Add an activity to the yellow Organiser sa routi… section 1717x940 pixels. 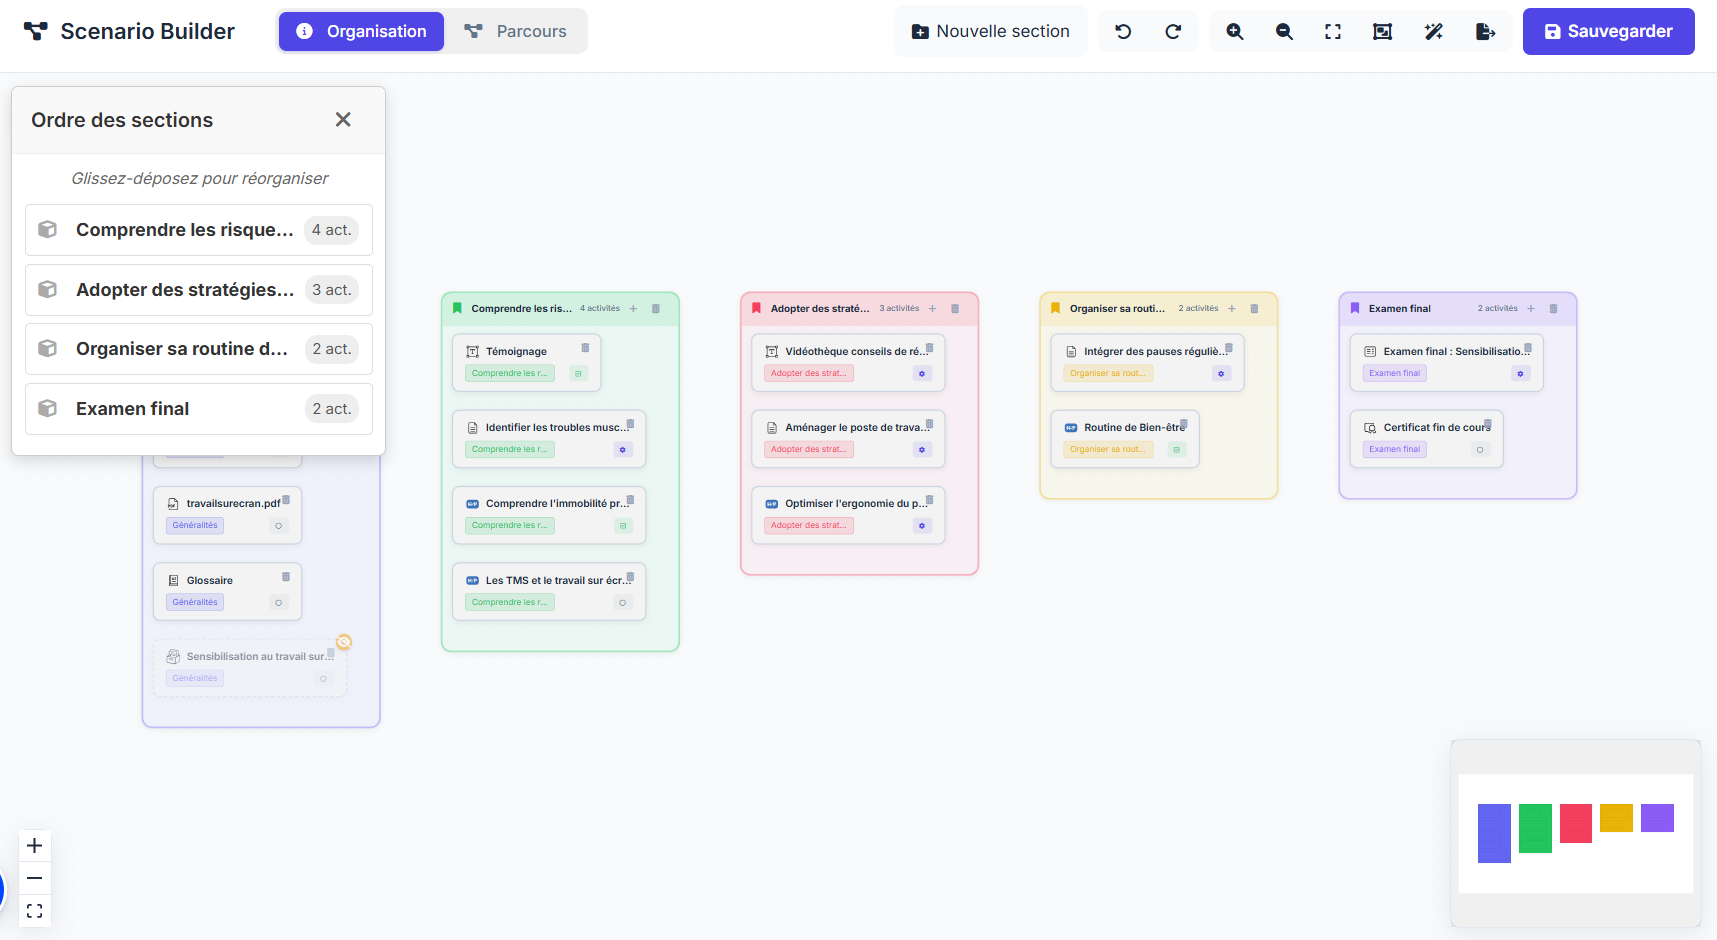click(x=1231, y=309)
